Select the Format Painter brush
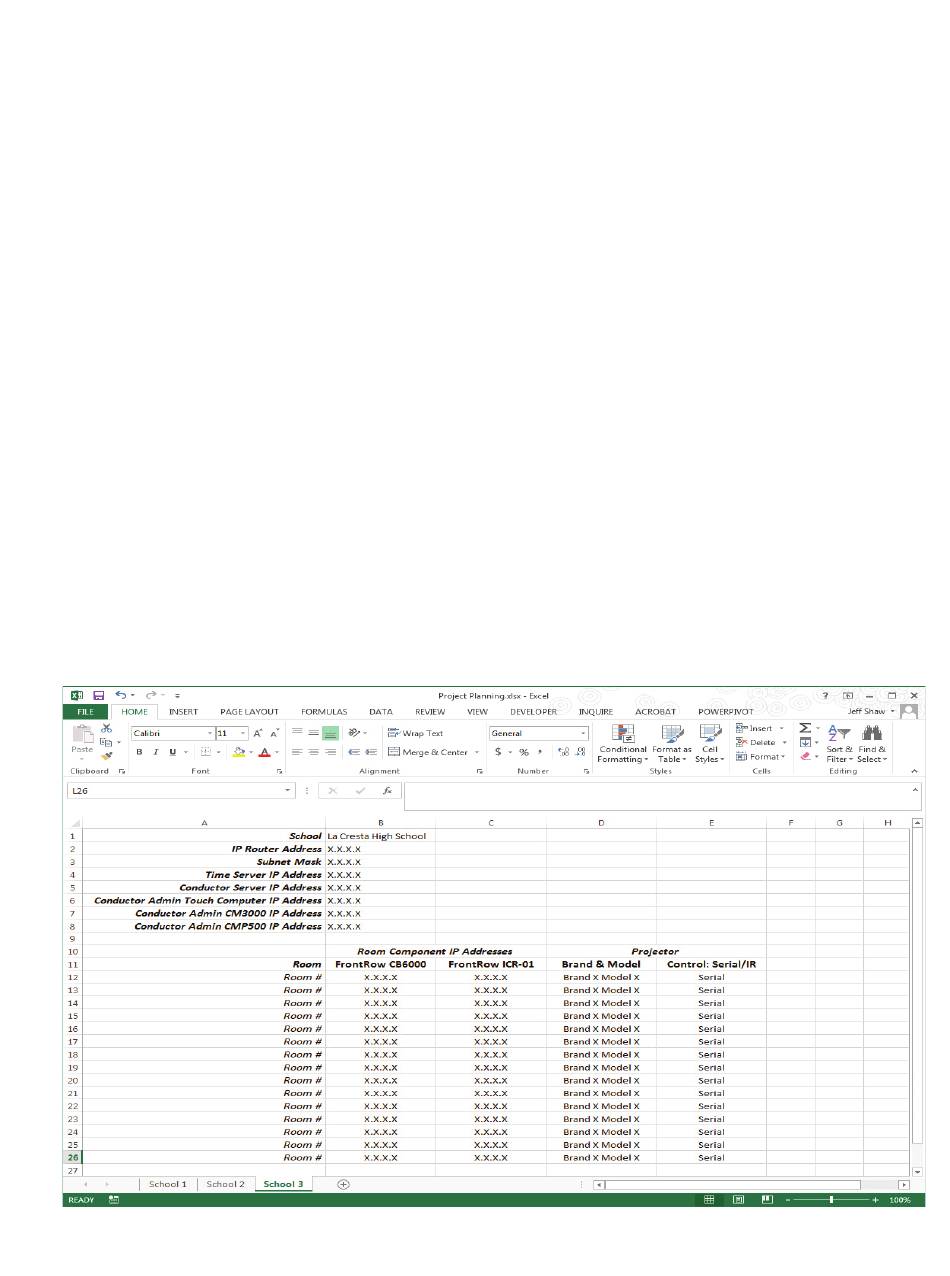950x1276 pixels. (x=106, y=755)
